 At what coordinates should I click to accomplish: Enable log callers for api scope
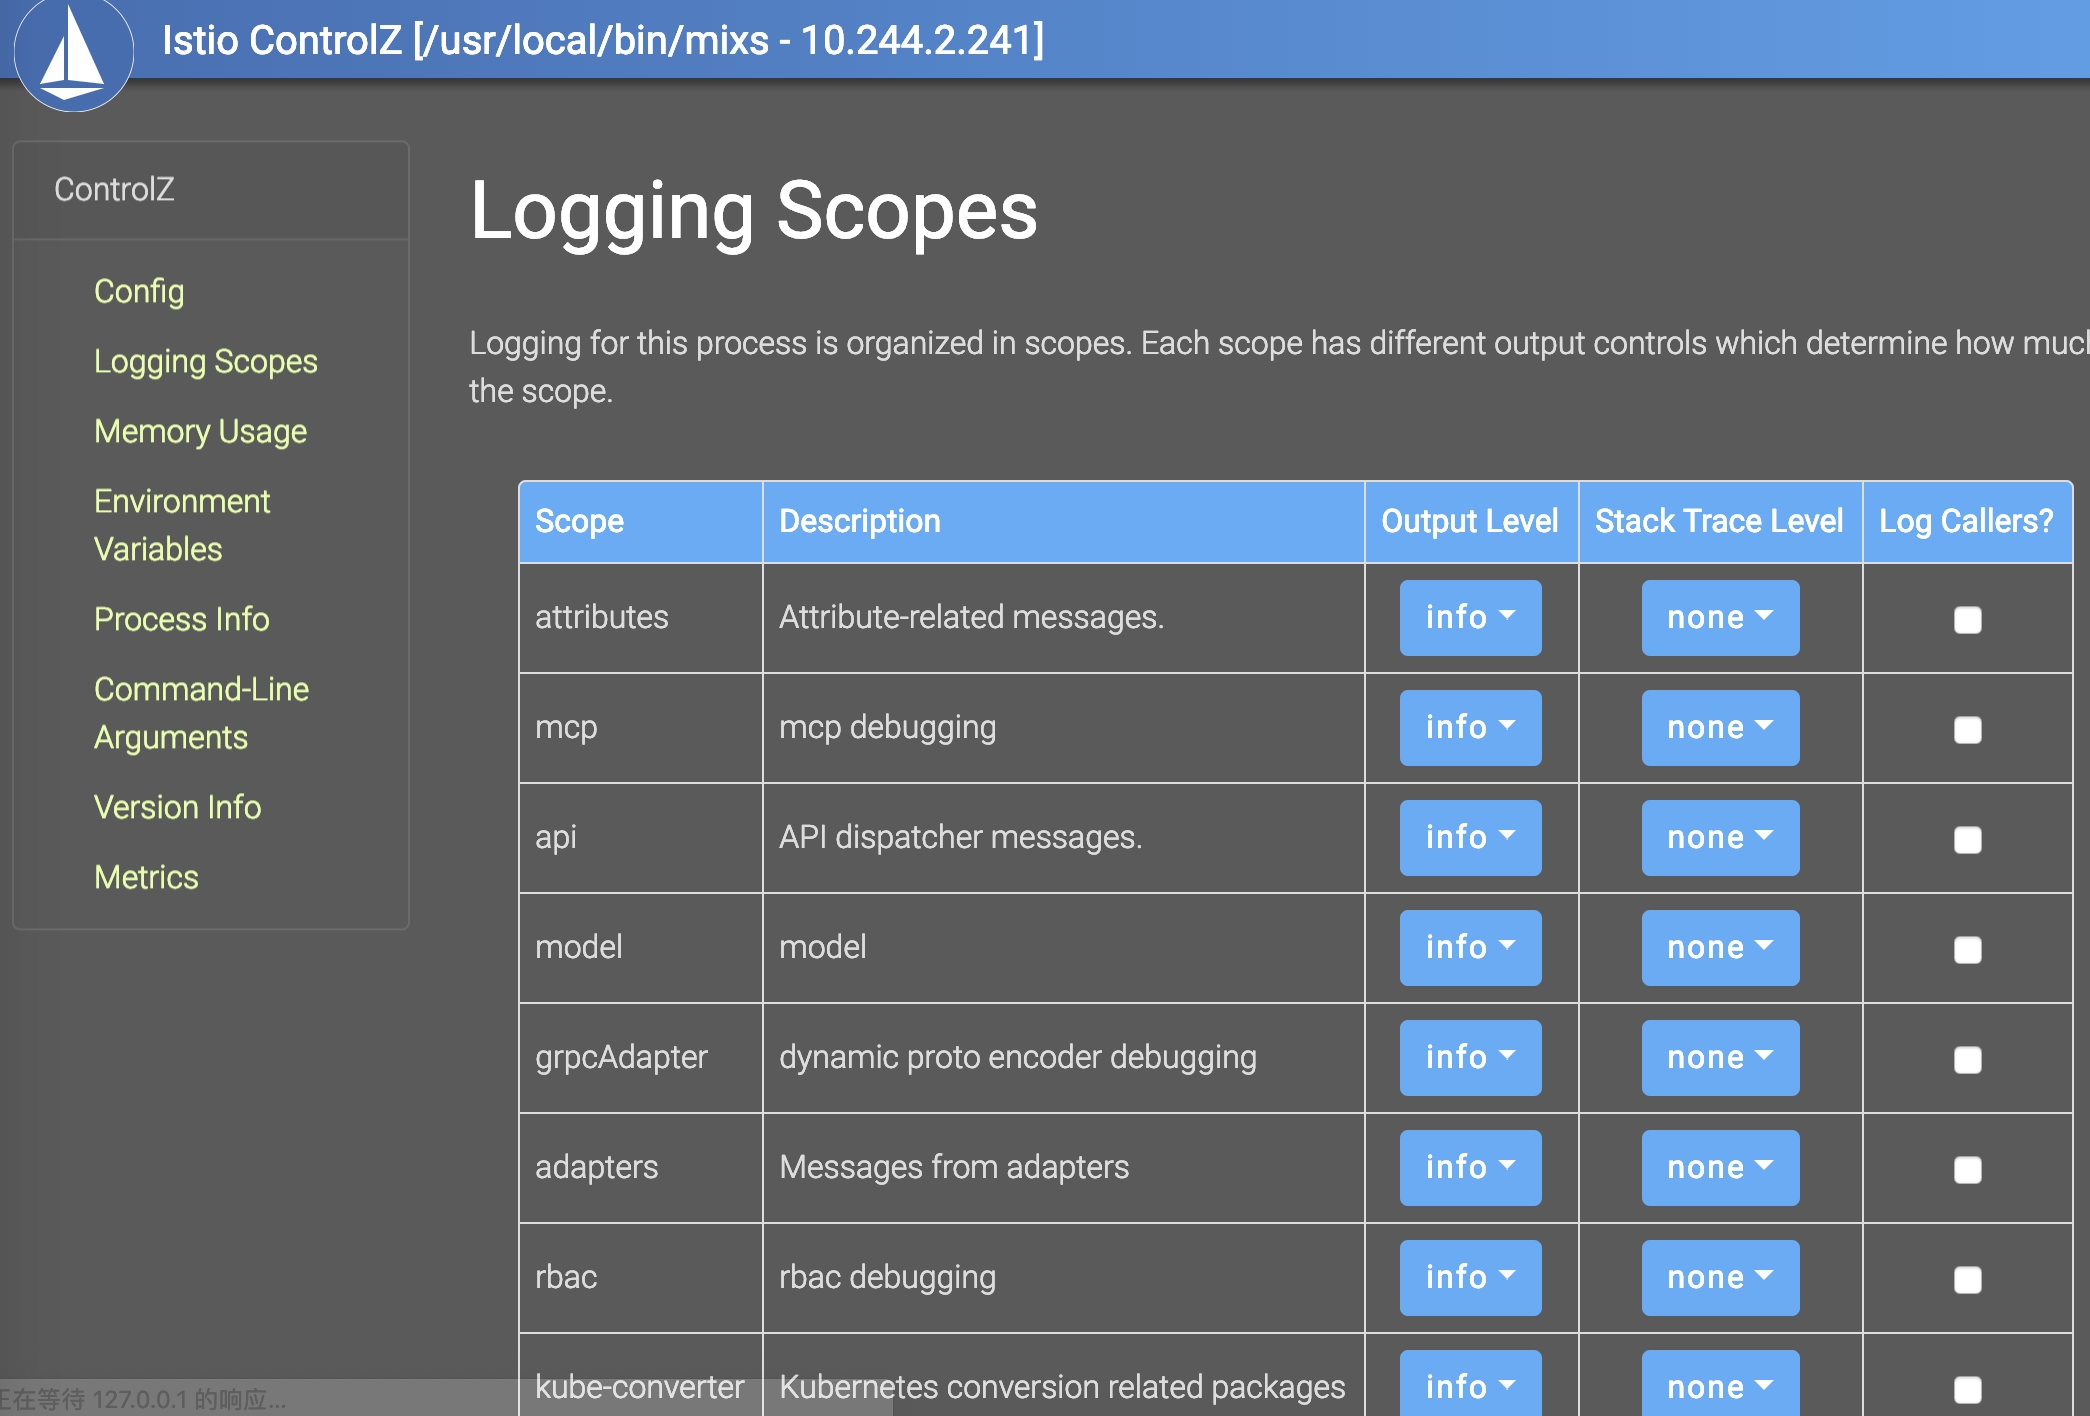(1967, 840)
